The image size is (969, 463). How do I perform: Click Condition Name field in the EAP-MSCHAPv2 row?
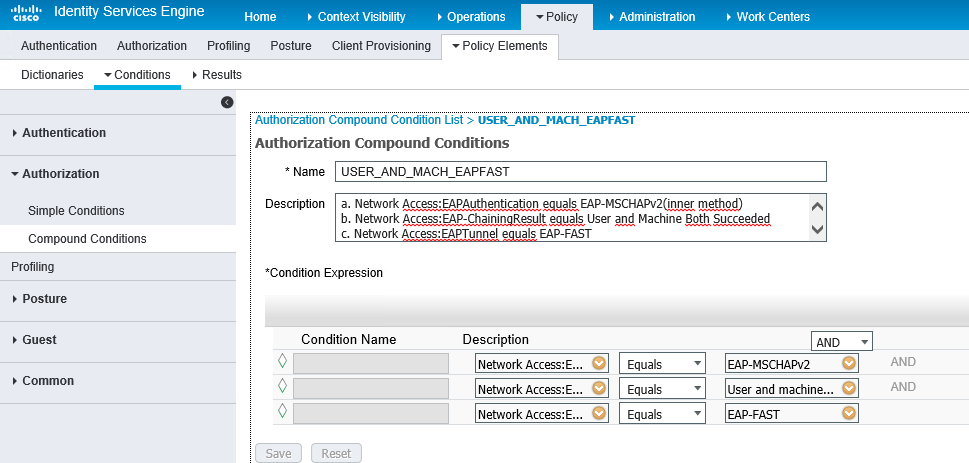371,363
